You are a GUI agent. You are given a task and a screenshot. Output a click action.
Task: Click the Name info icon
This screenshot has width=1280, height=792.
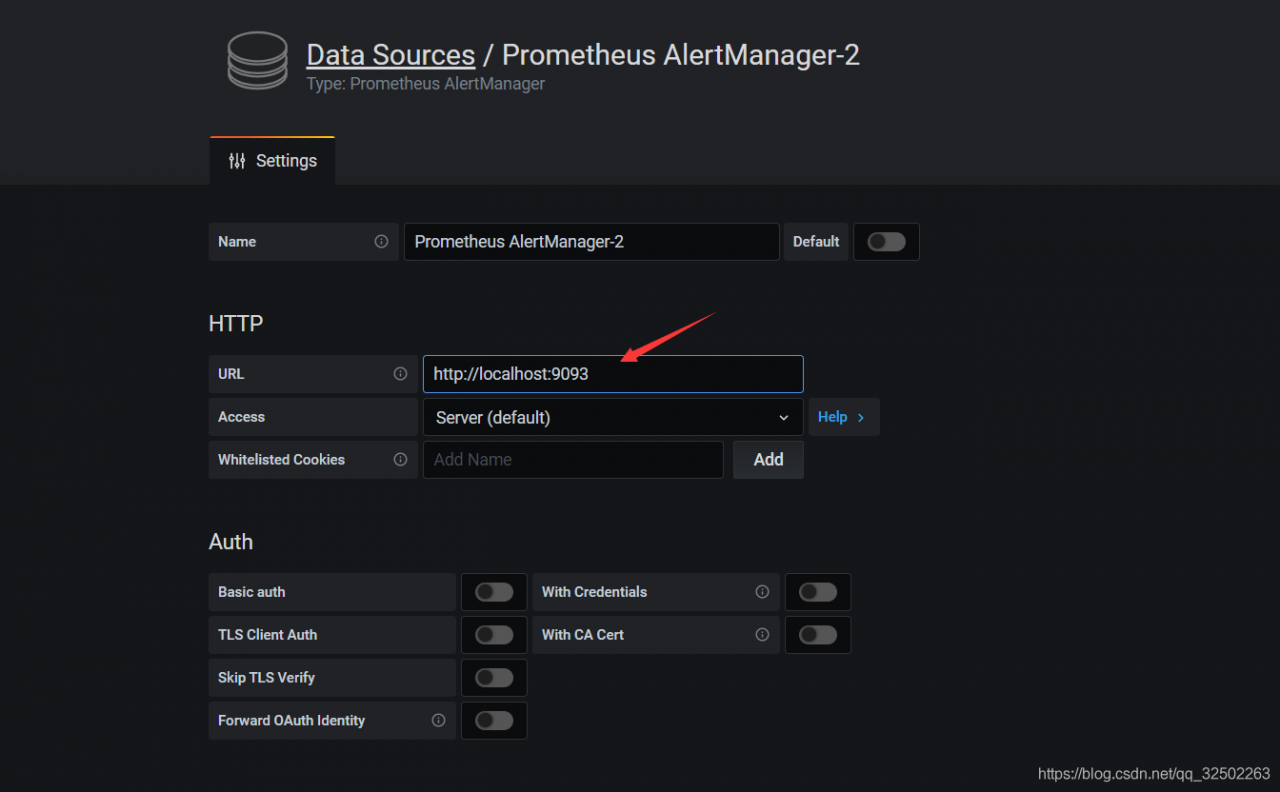(381, 242)
